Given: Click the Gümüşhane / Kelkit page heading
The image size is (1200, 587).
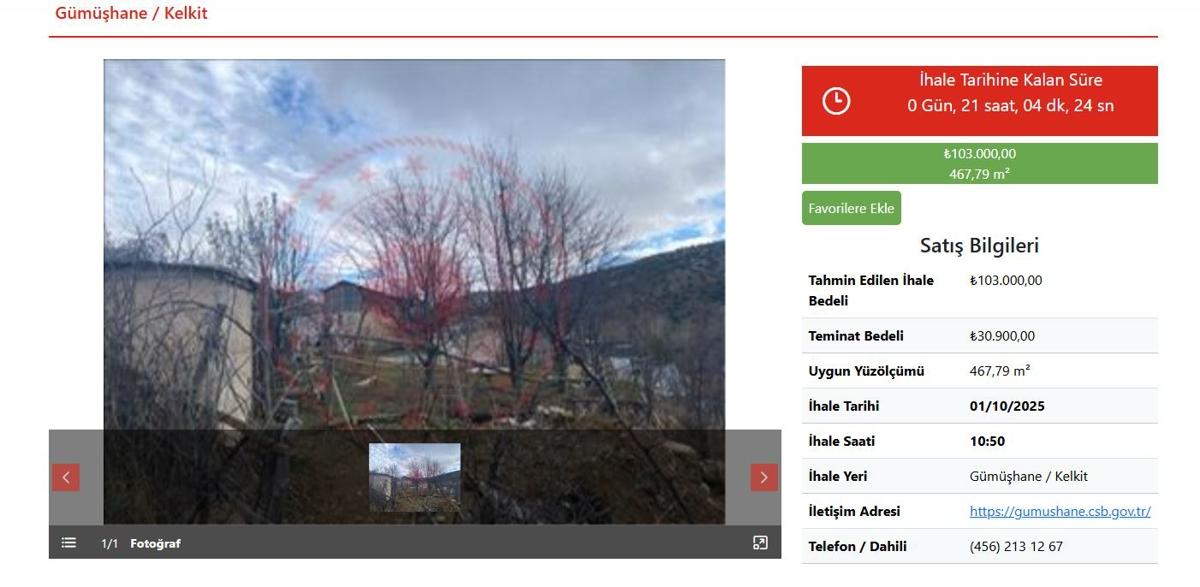Looking at the screenshot, I should point(131,14).
